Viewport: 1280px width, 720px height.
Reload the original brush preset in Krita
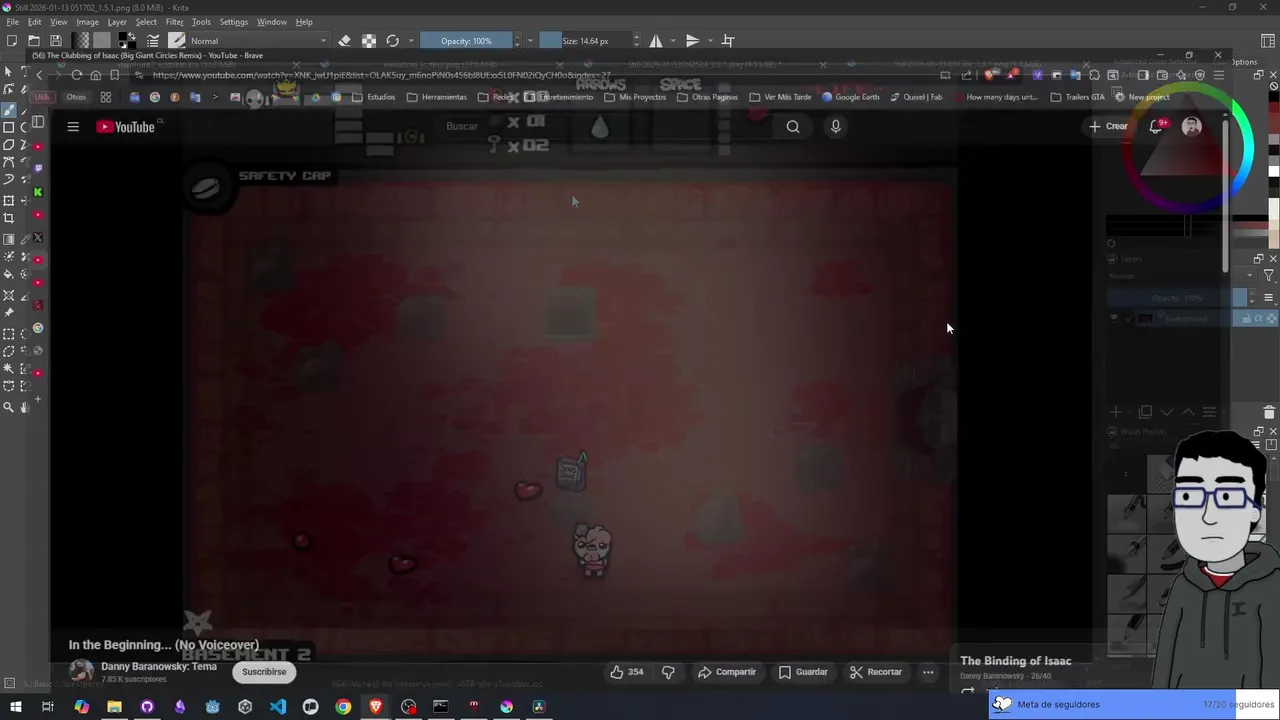coord(392,41)
